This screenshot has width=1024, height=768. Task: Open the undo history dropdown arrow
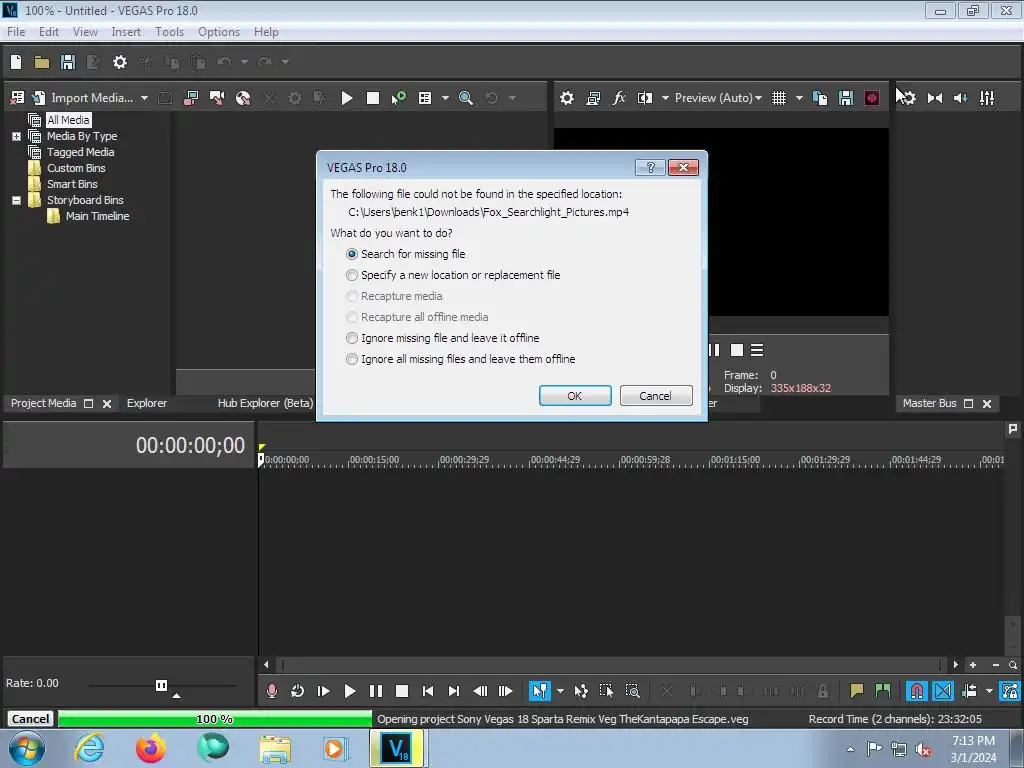point(244,62)
